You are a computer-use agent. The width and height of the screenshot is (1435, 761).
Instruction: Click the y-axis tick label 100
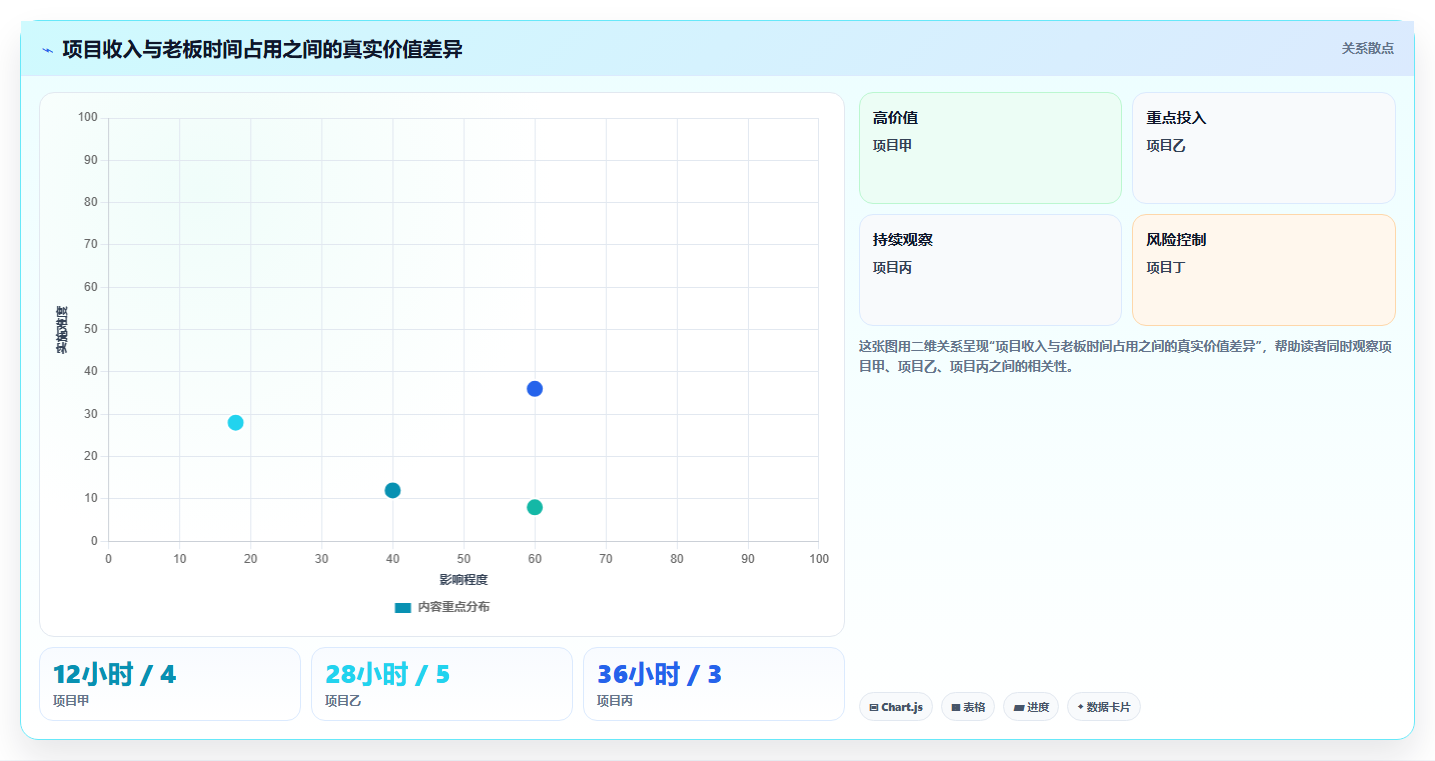[87, 118]
